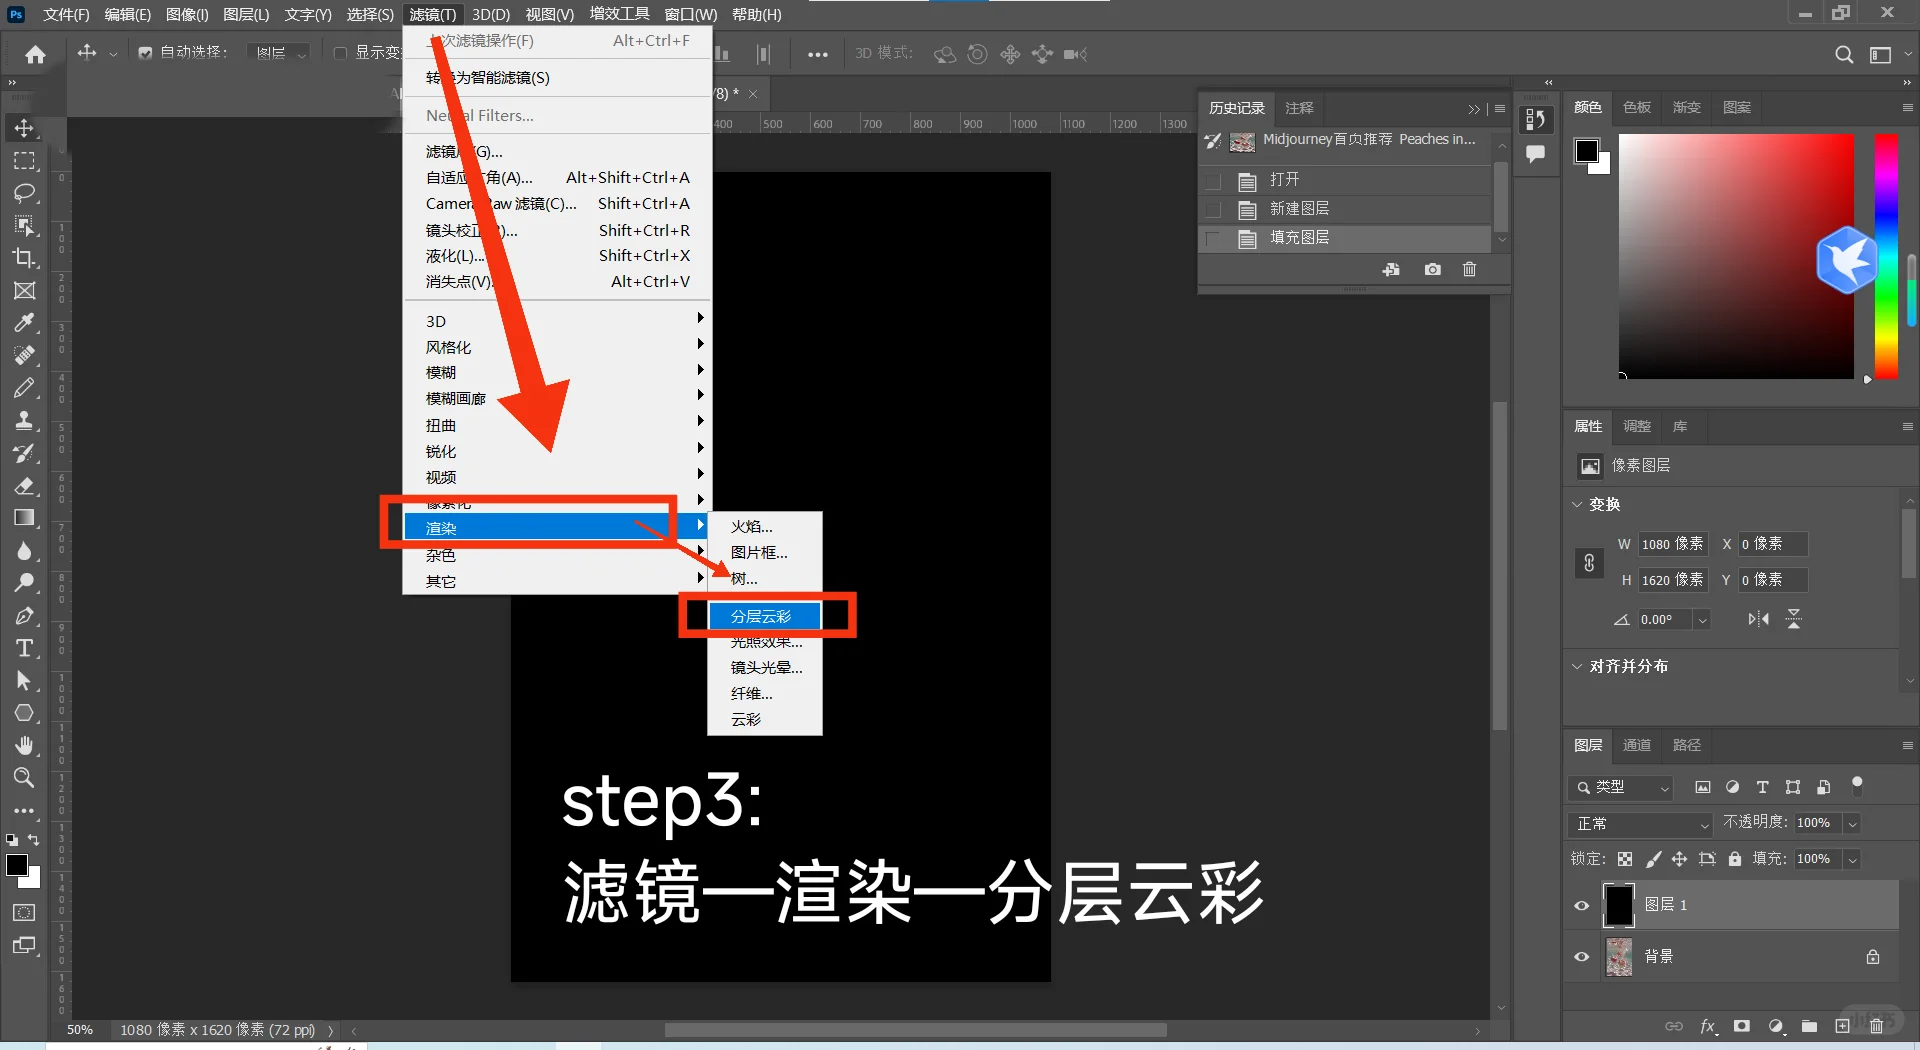The height and width of the screenshot is (1050, 1920).
Task: Expand the 模糊 filter submenu
Action: [x=556, y=373]
